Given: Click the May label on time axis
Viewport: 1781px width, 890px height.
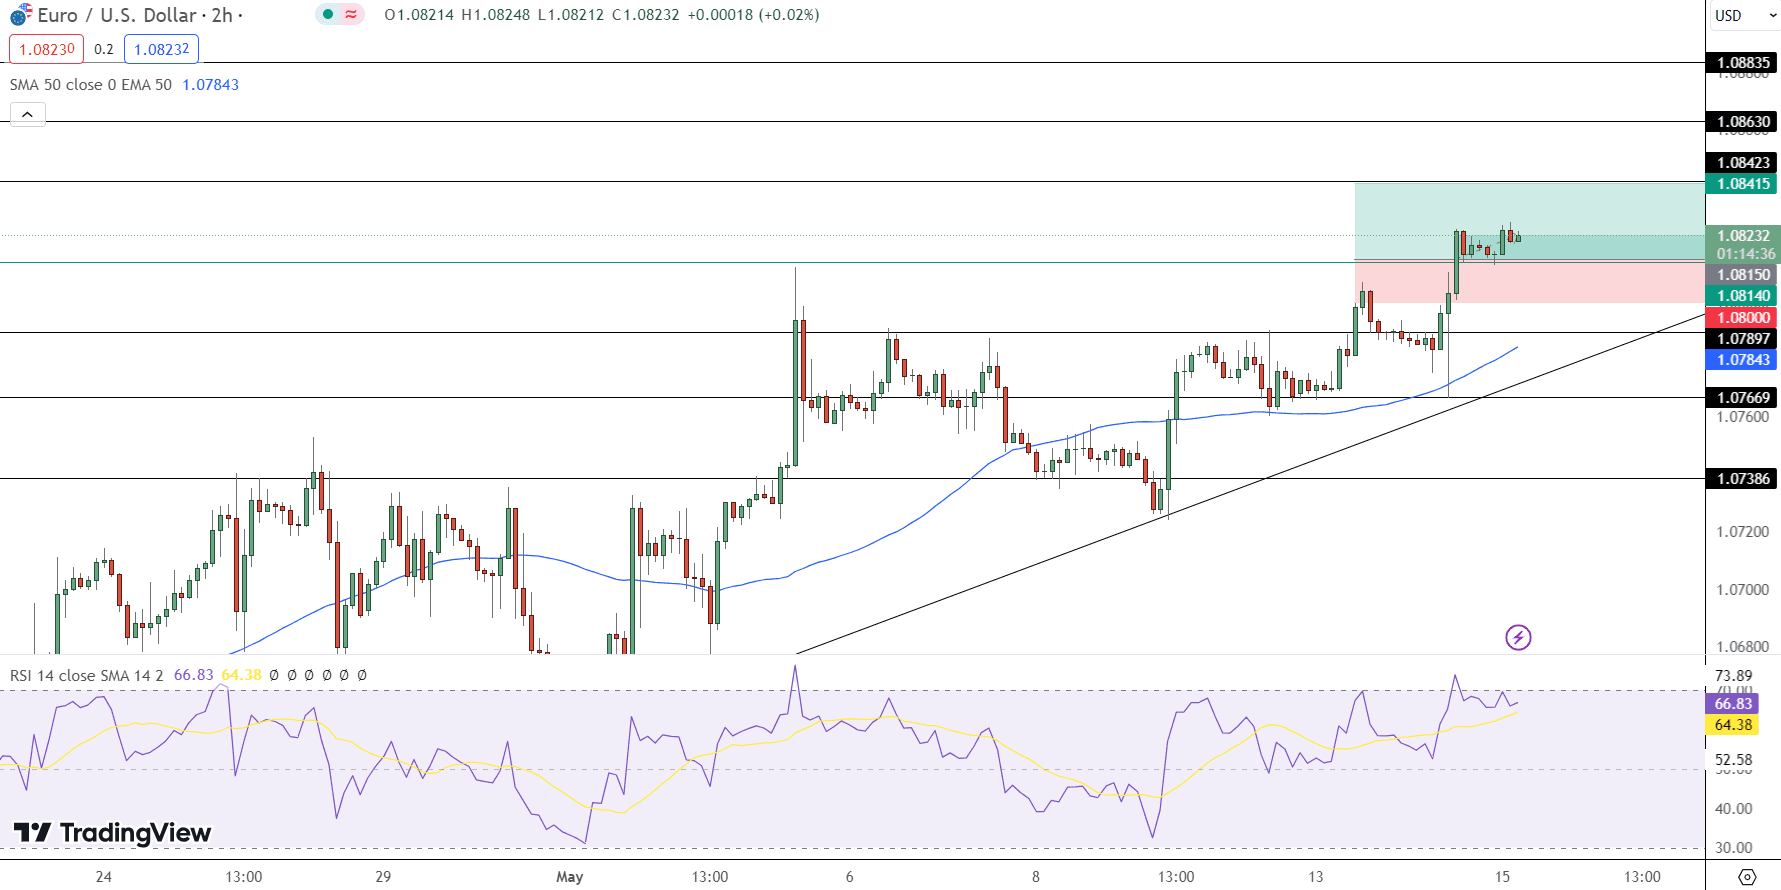Looking at the screenshot, I should (x=570, y=877).
